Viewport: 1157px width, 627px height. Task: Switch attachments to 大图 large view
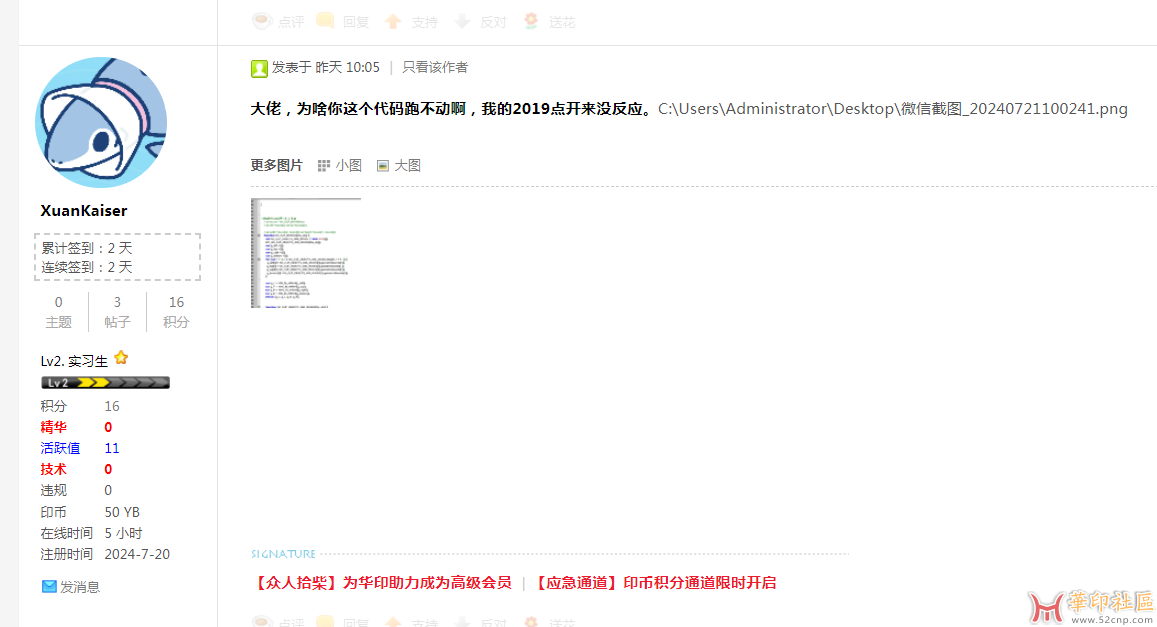pyautogui.click(x=407, y=165)
